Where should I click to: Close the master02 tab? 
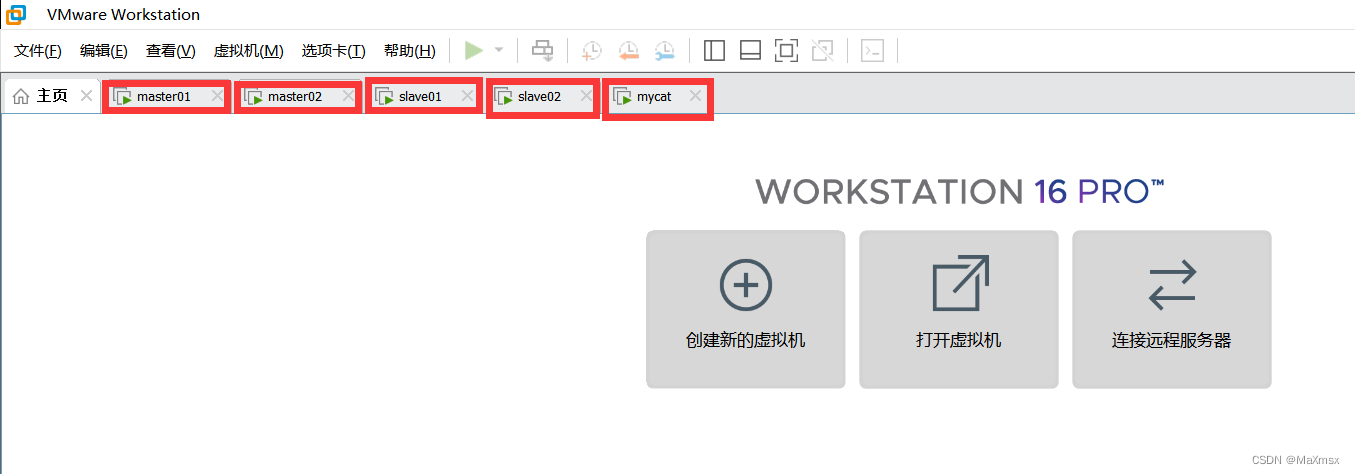(348, 96)
